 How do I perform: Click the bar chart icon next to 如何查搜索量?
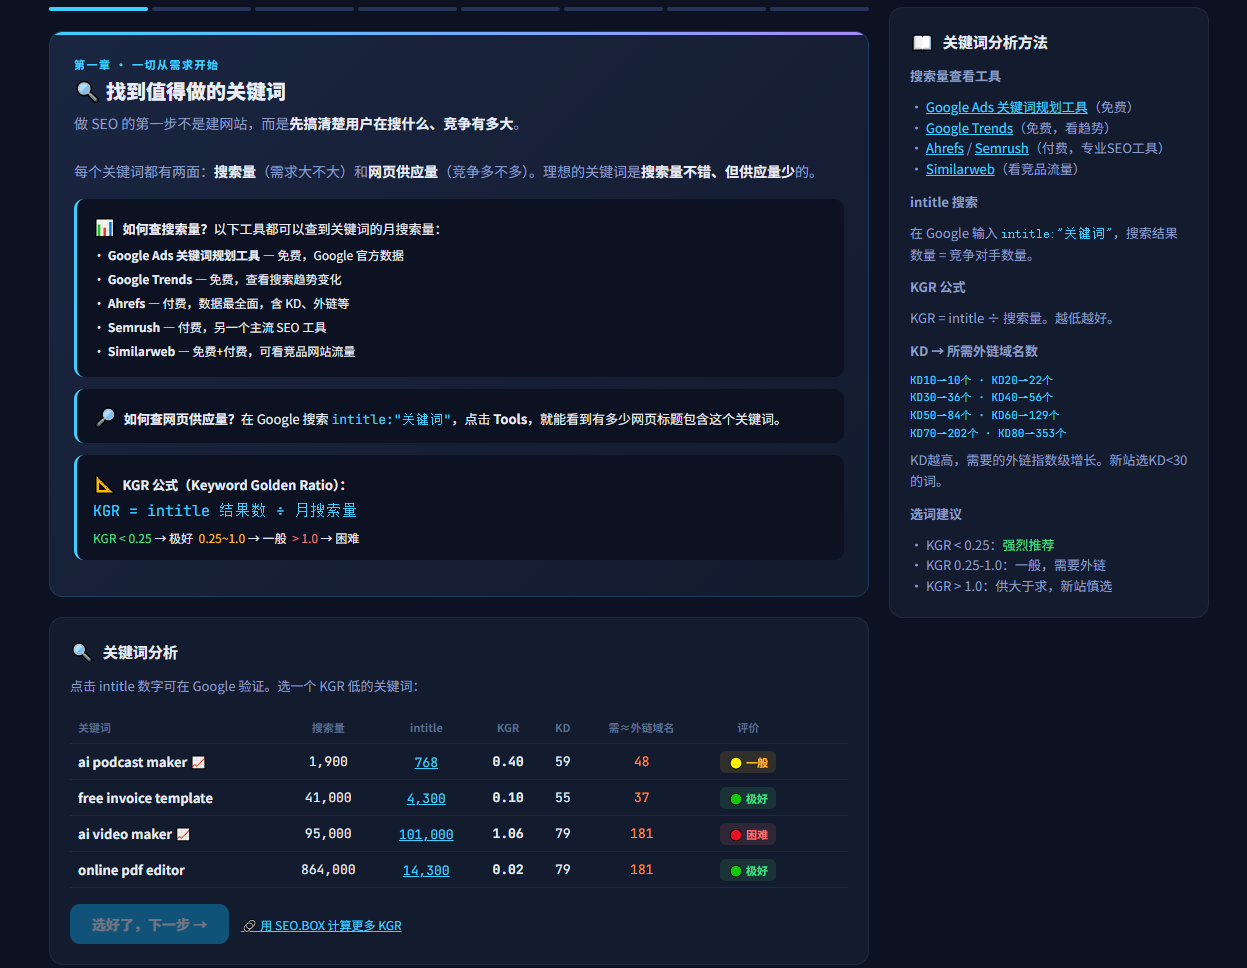click(x=104, y=228)
